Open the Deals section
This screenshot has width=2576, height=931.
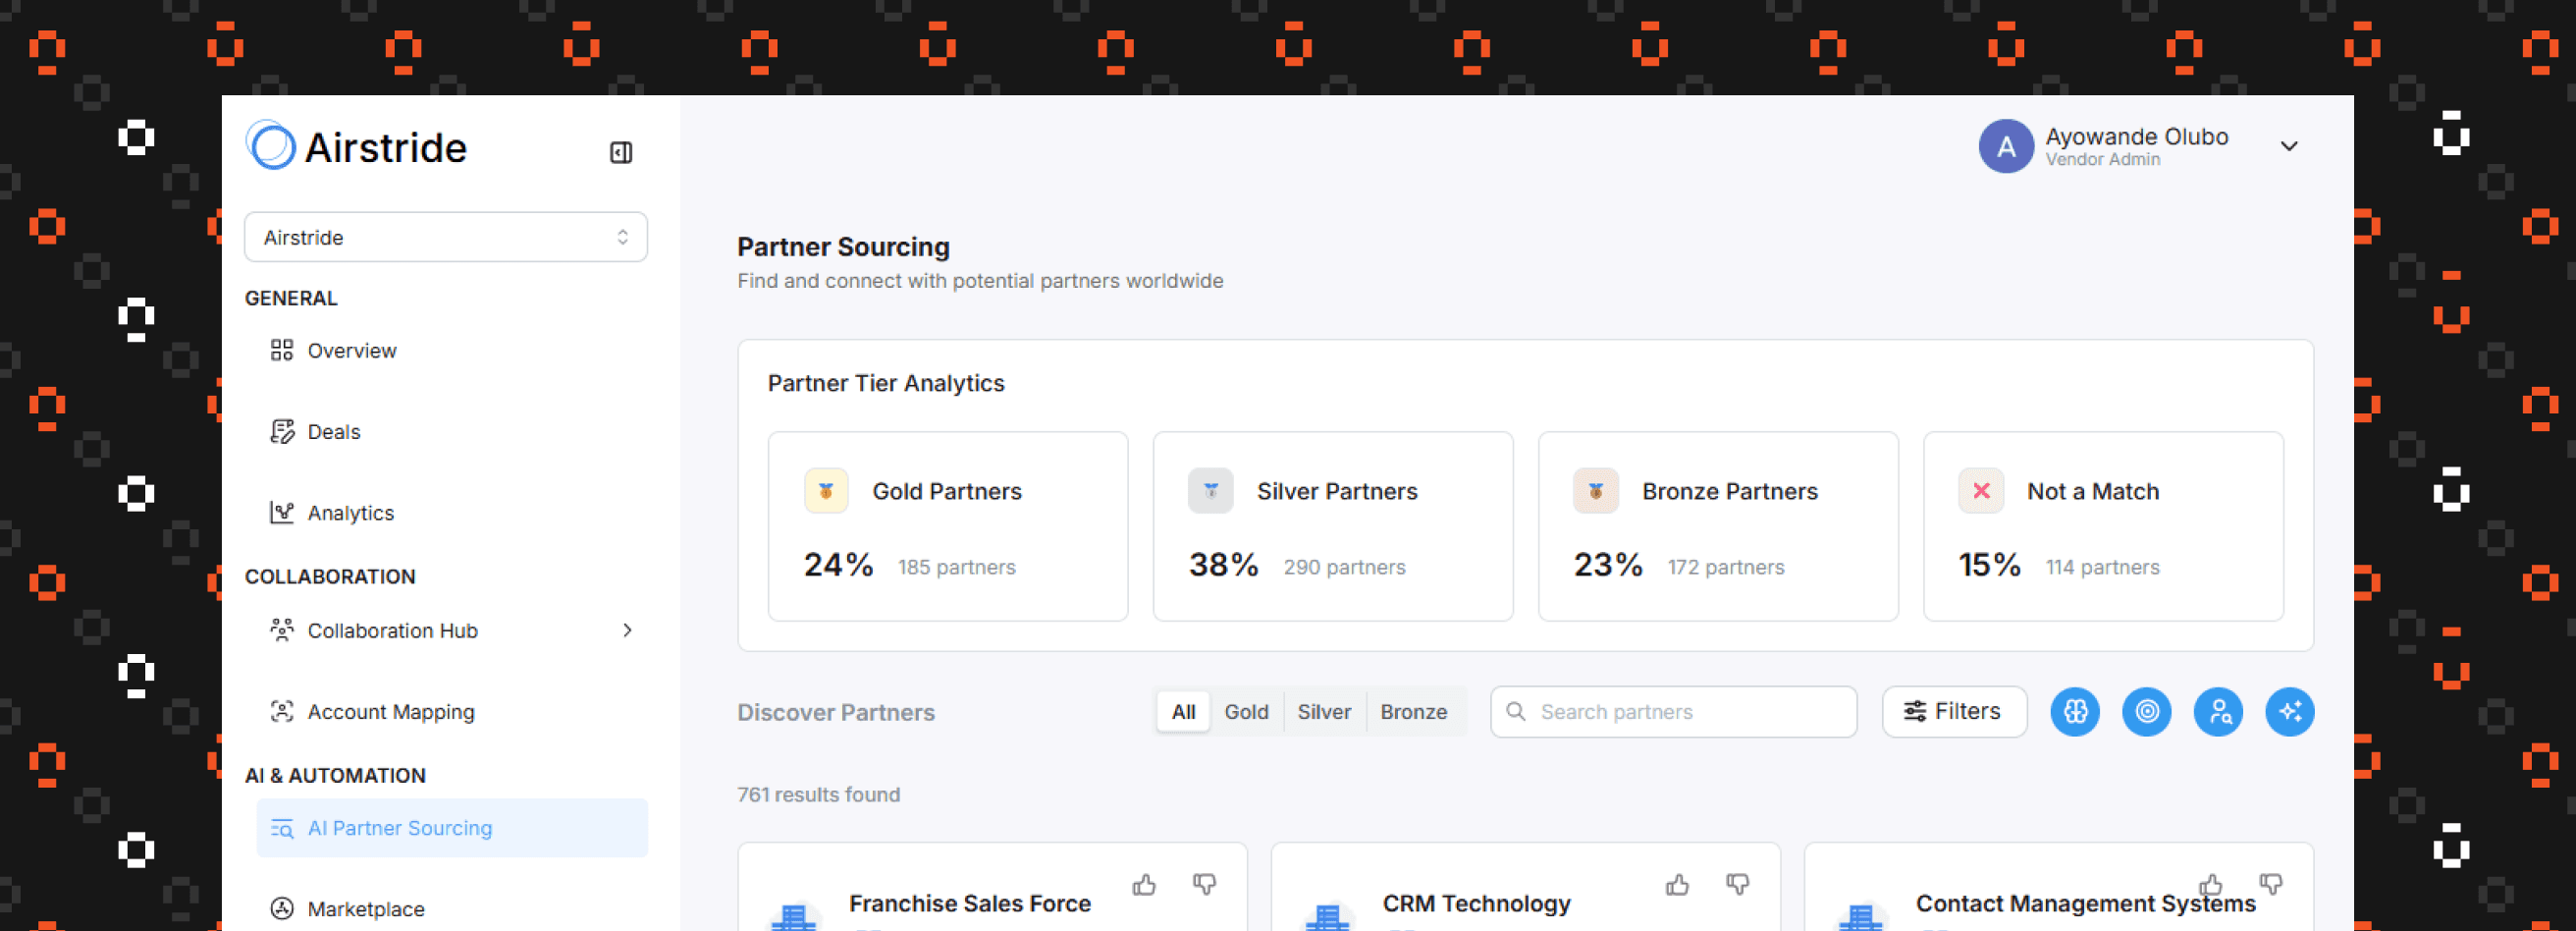333,431
